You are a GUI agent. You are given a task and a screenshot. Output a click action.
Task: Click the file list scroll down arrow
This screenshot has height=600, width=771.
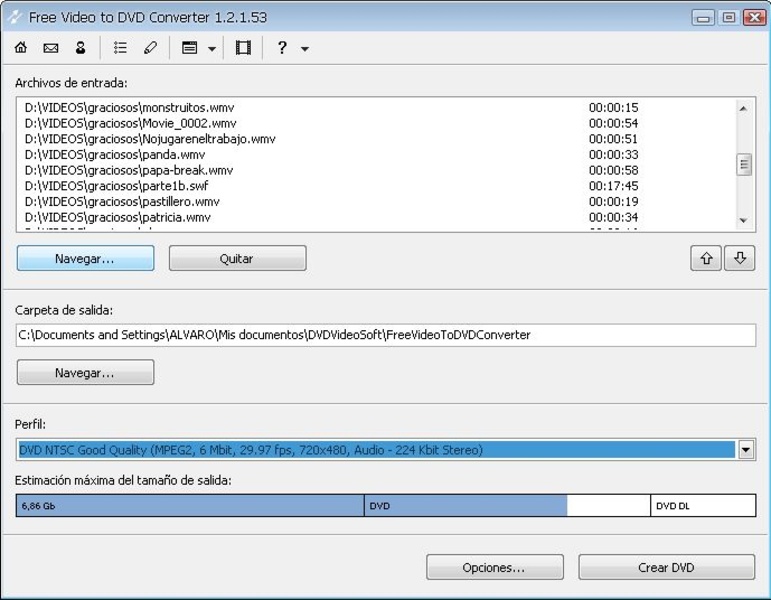743,220
